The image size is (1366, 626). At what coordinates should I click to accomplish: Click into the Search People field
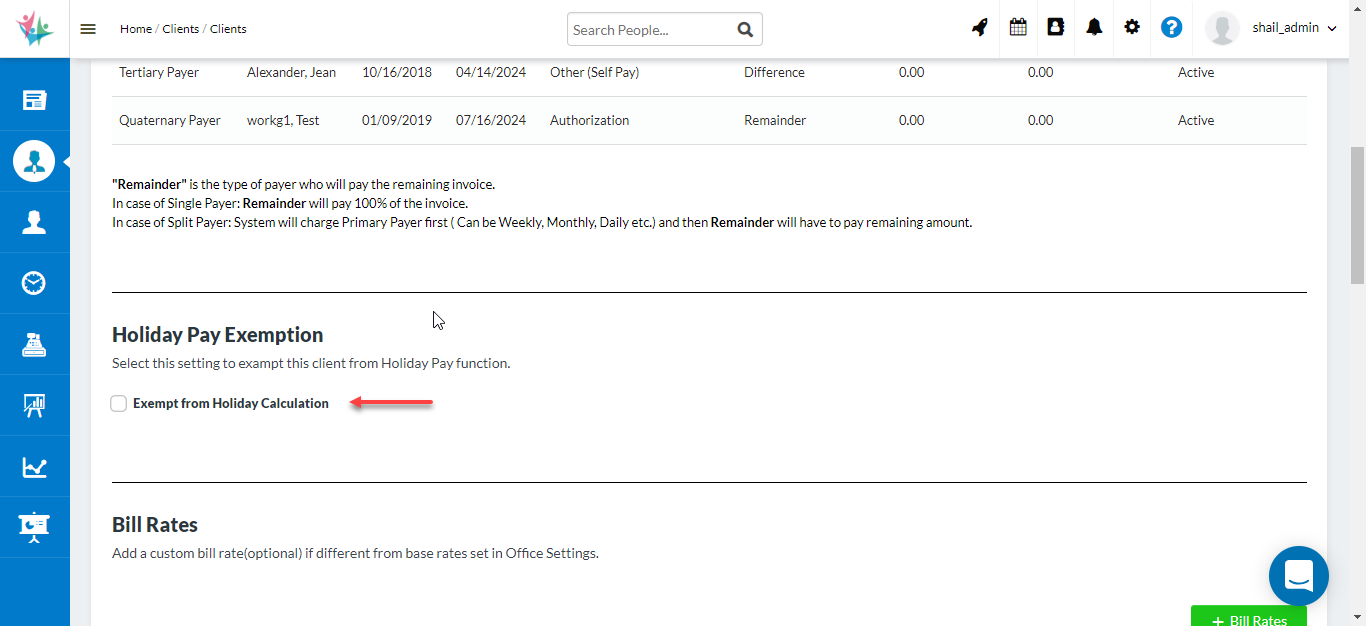pyautogui.click(x=648, y=30)
